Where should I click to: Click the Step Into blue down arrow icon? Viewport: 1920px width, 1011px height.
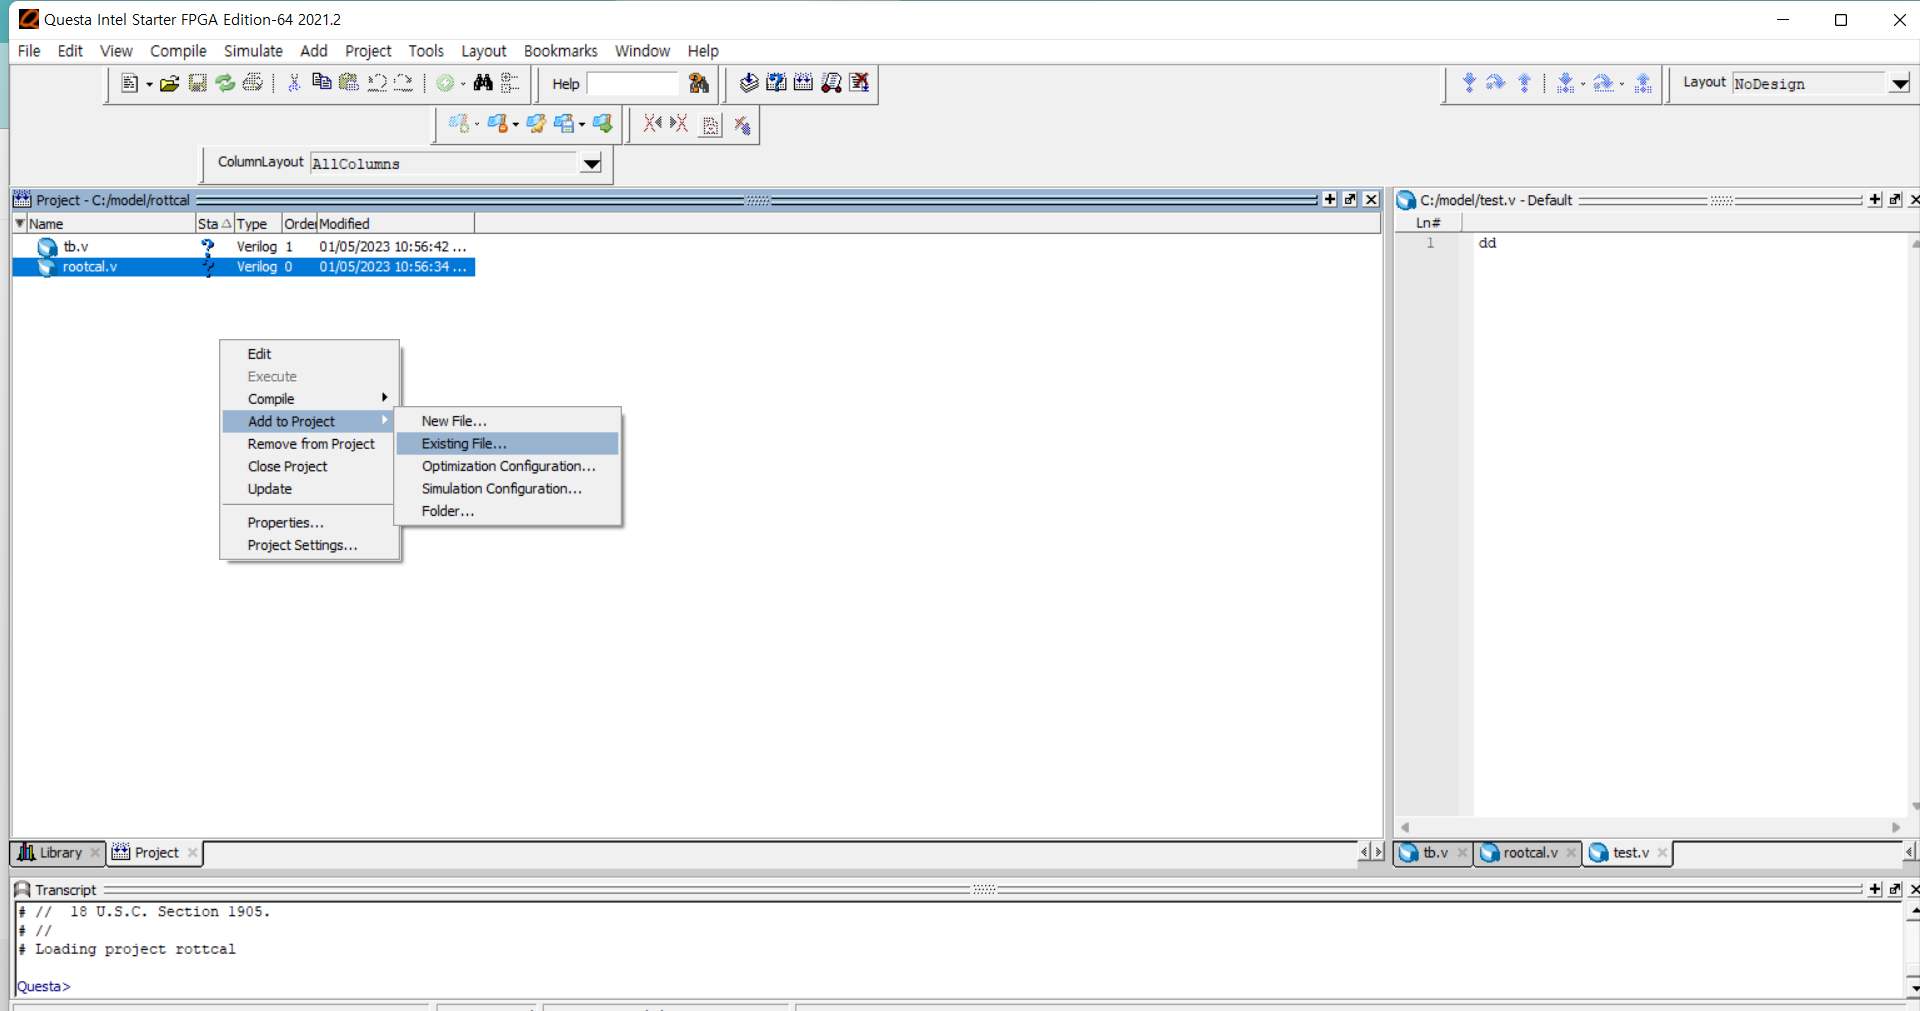pyautogui.click(x=1469, y=83)
